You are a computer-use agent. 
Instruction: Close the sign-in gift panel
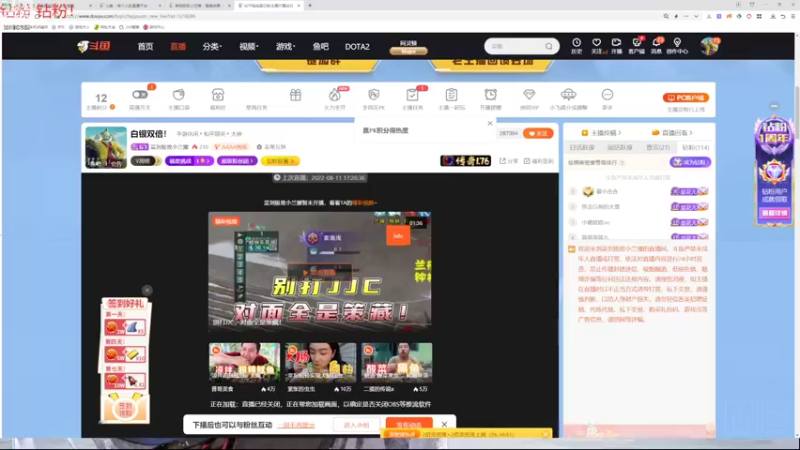(x=147, y=290)
